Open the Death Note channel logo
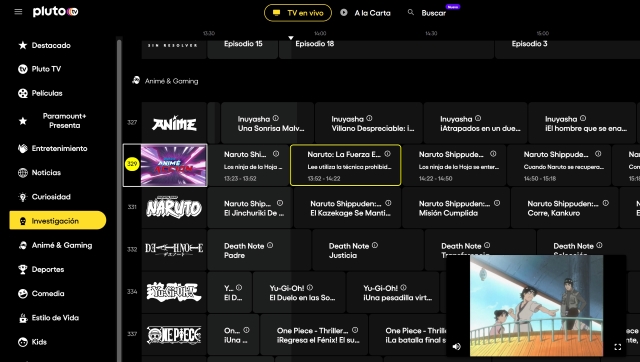Screen dimensions: 640x362 (174, 249)
